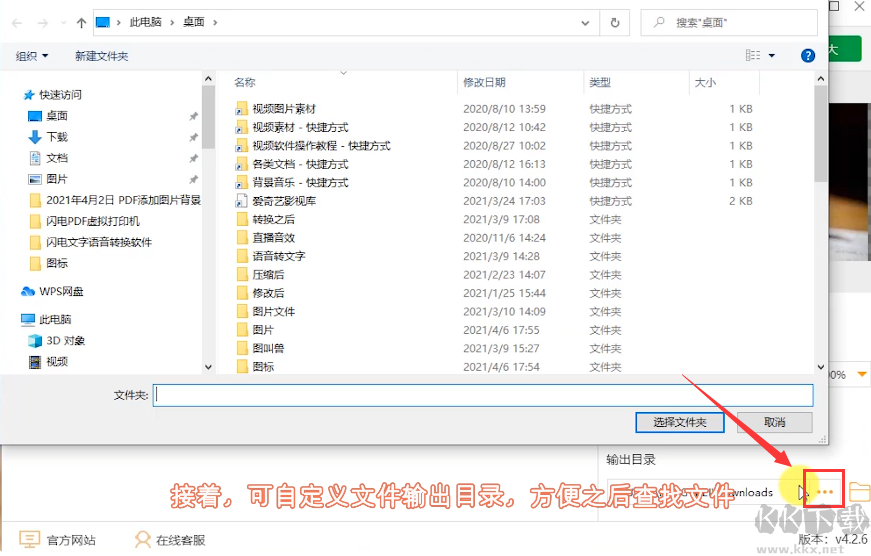Go up one folder level arrow
This screenshot has height=556, width=871.
pyautogui.click(x=82, y=23)
